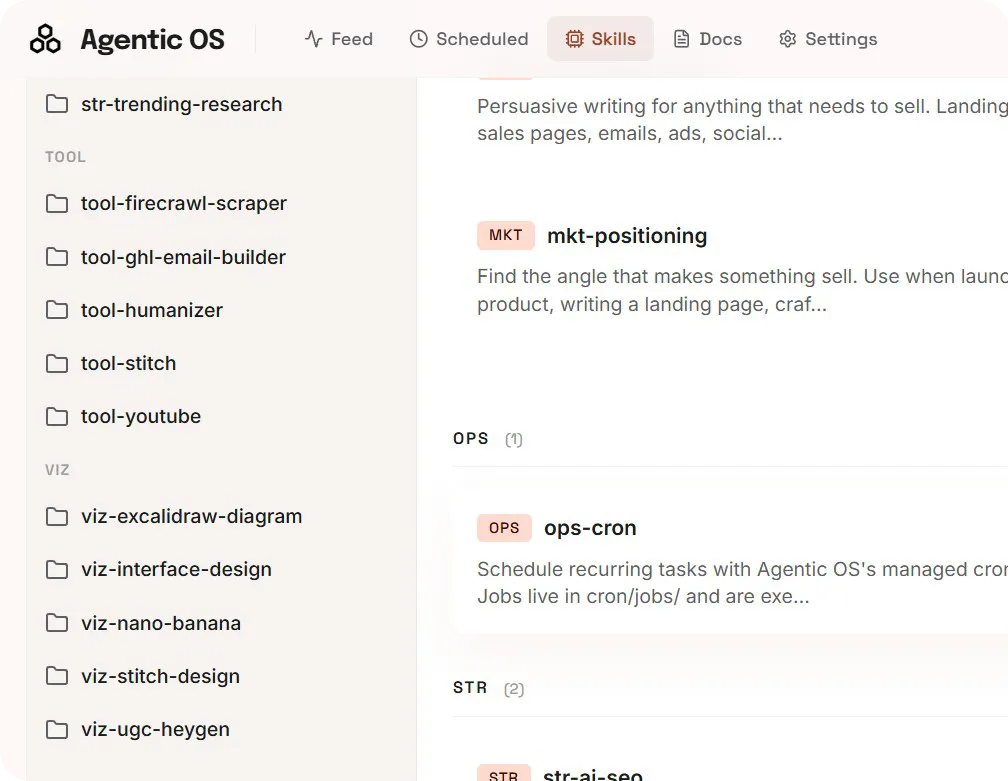This screenshot has height=781, width=1008.
Task: Click folder icon beside tool-stitch
Action: tap(57, 364)
